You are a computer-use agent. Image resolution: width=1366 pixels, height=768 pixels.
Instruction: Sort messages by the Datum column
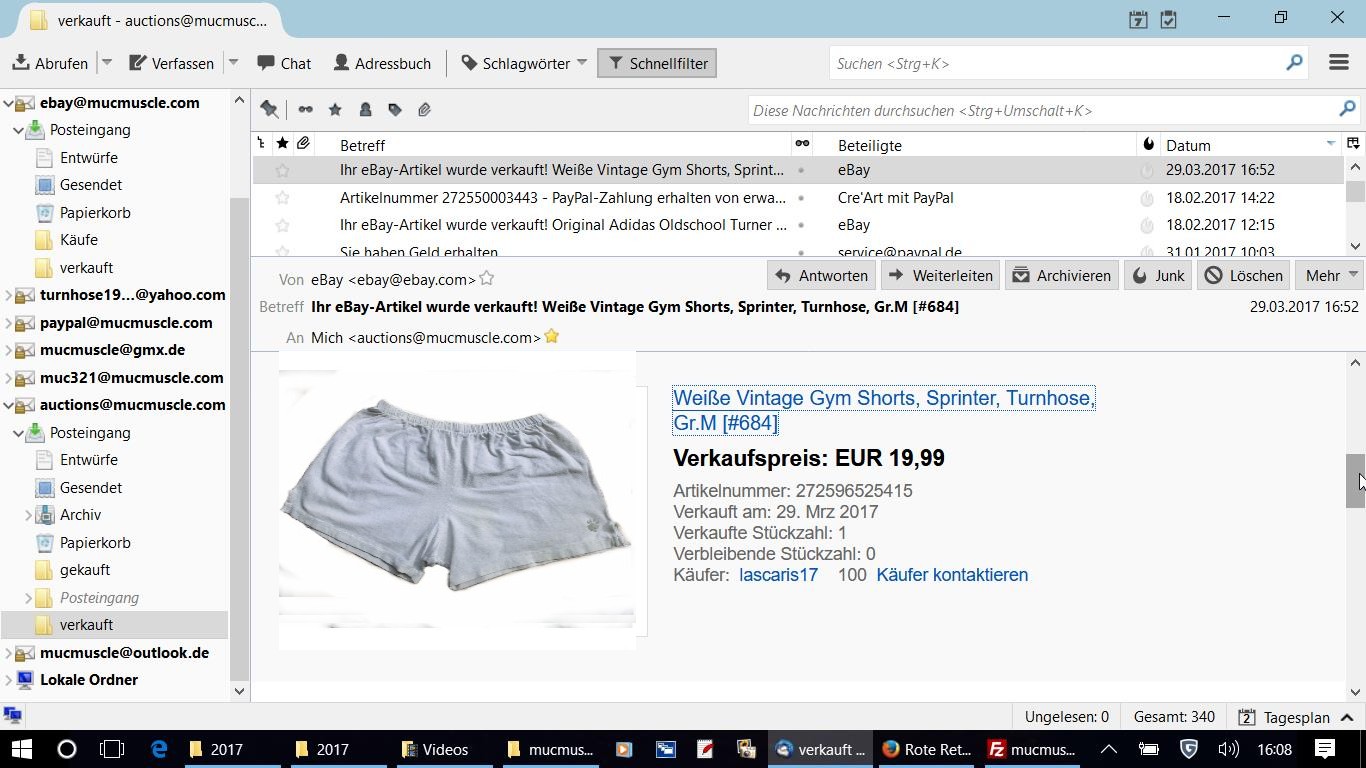pos(1240,145)
